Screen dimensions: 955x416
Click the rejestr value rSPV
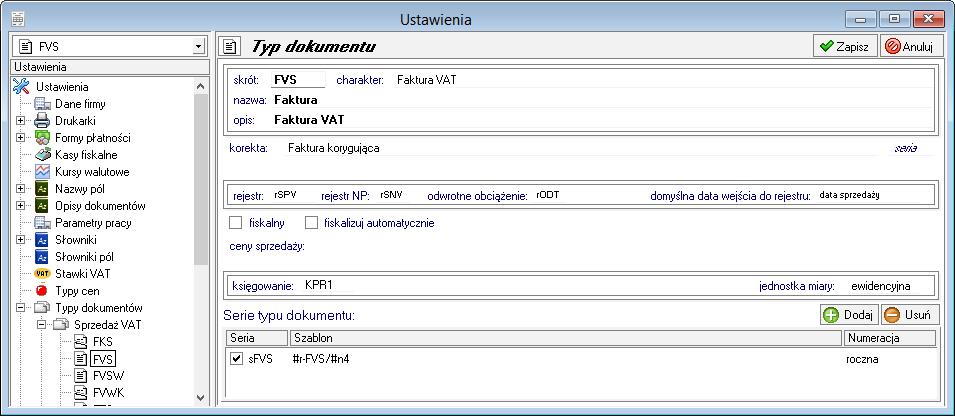point(285,195)
